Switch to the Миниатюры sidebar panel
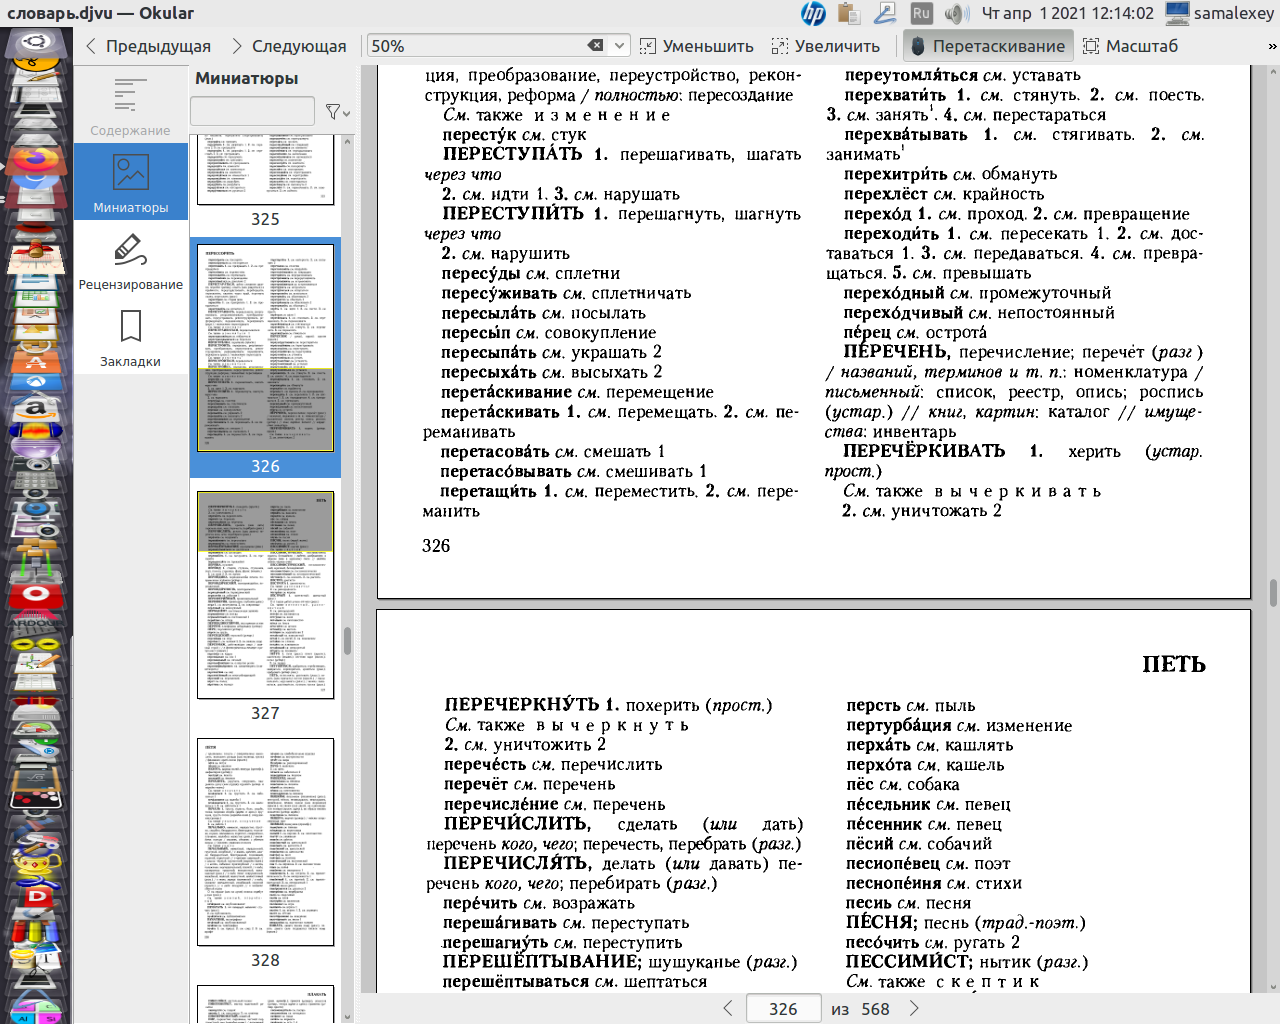This screenshot has height=1024, width=1280. point(130,182)
